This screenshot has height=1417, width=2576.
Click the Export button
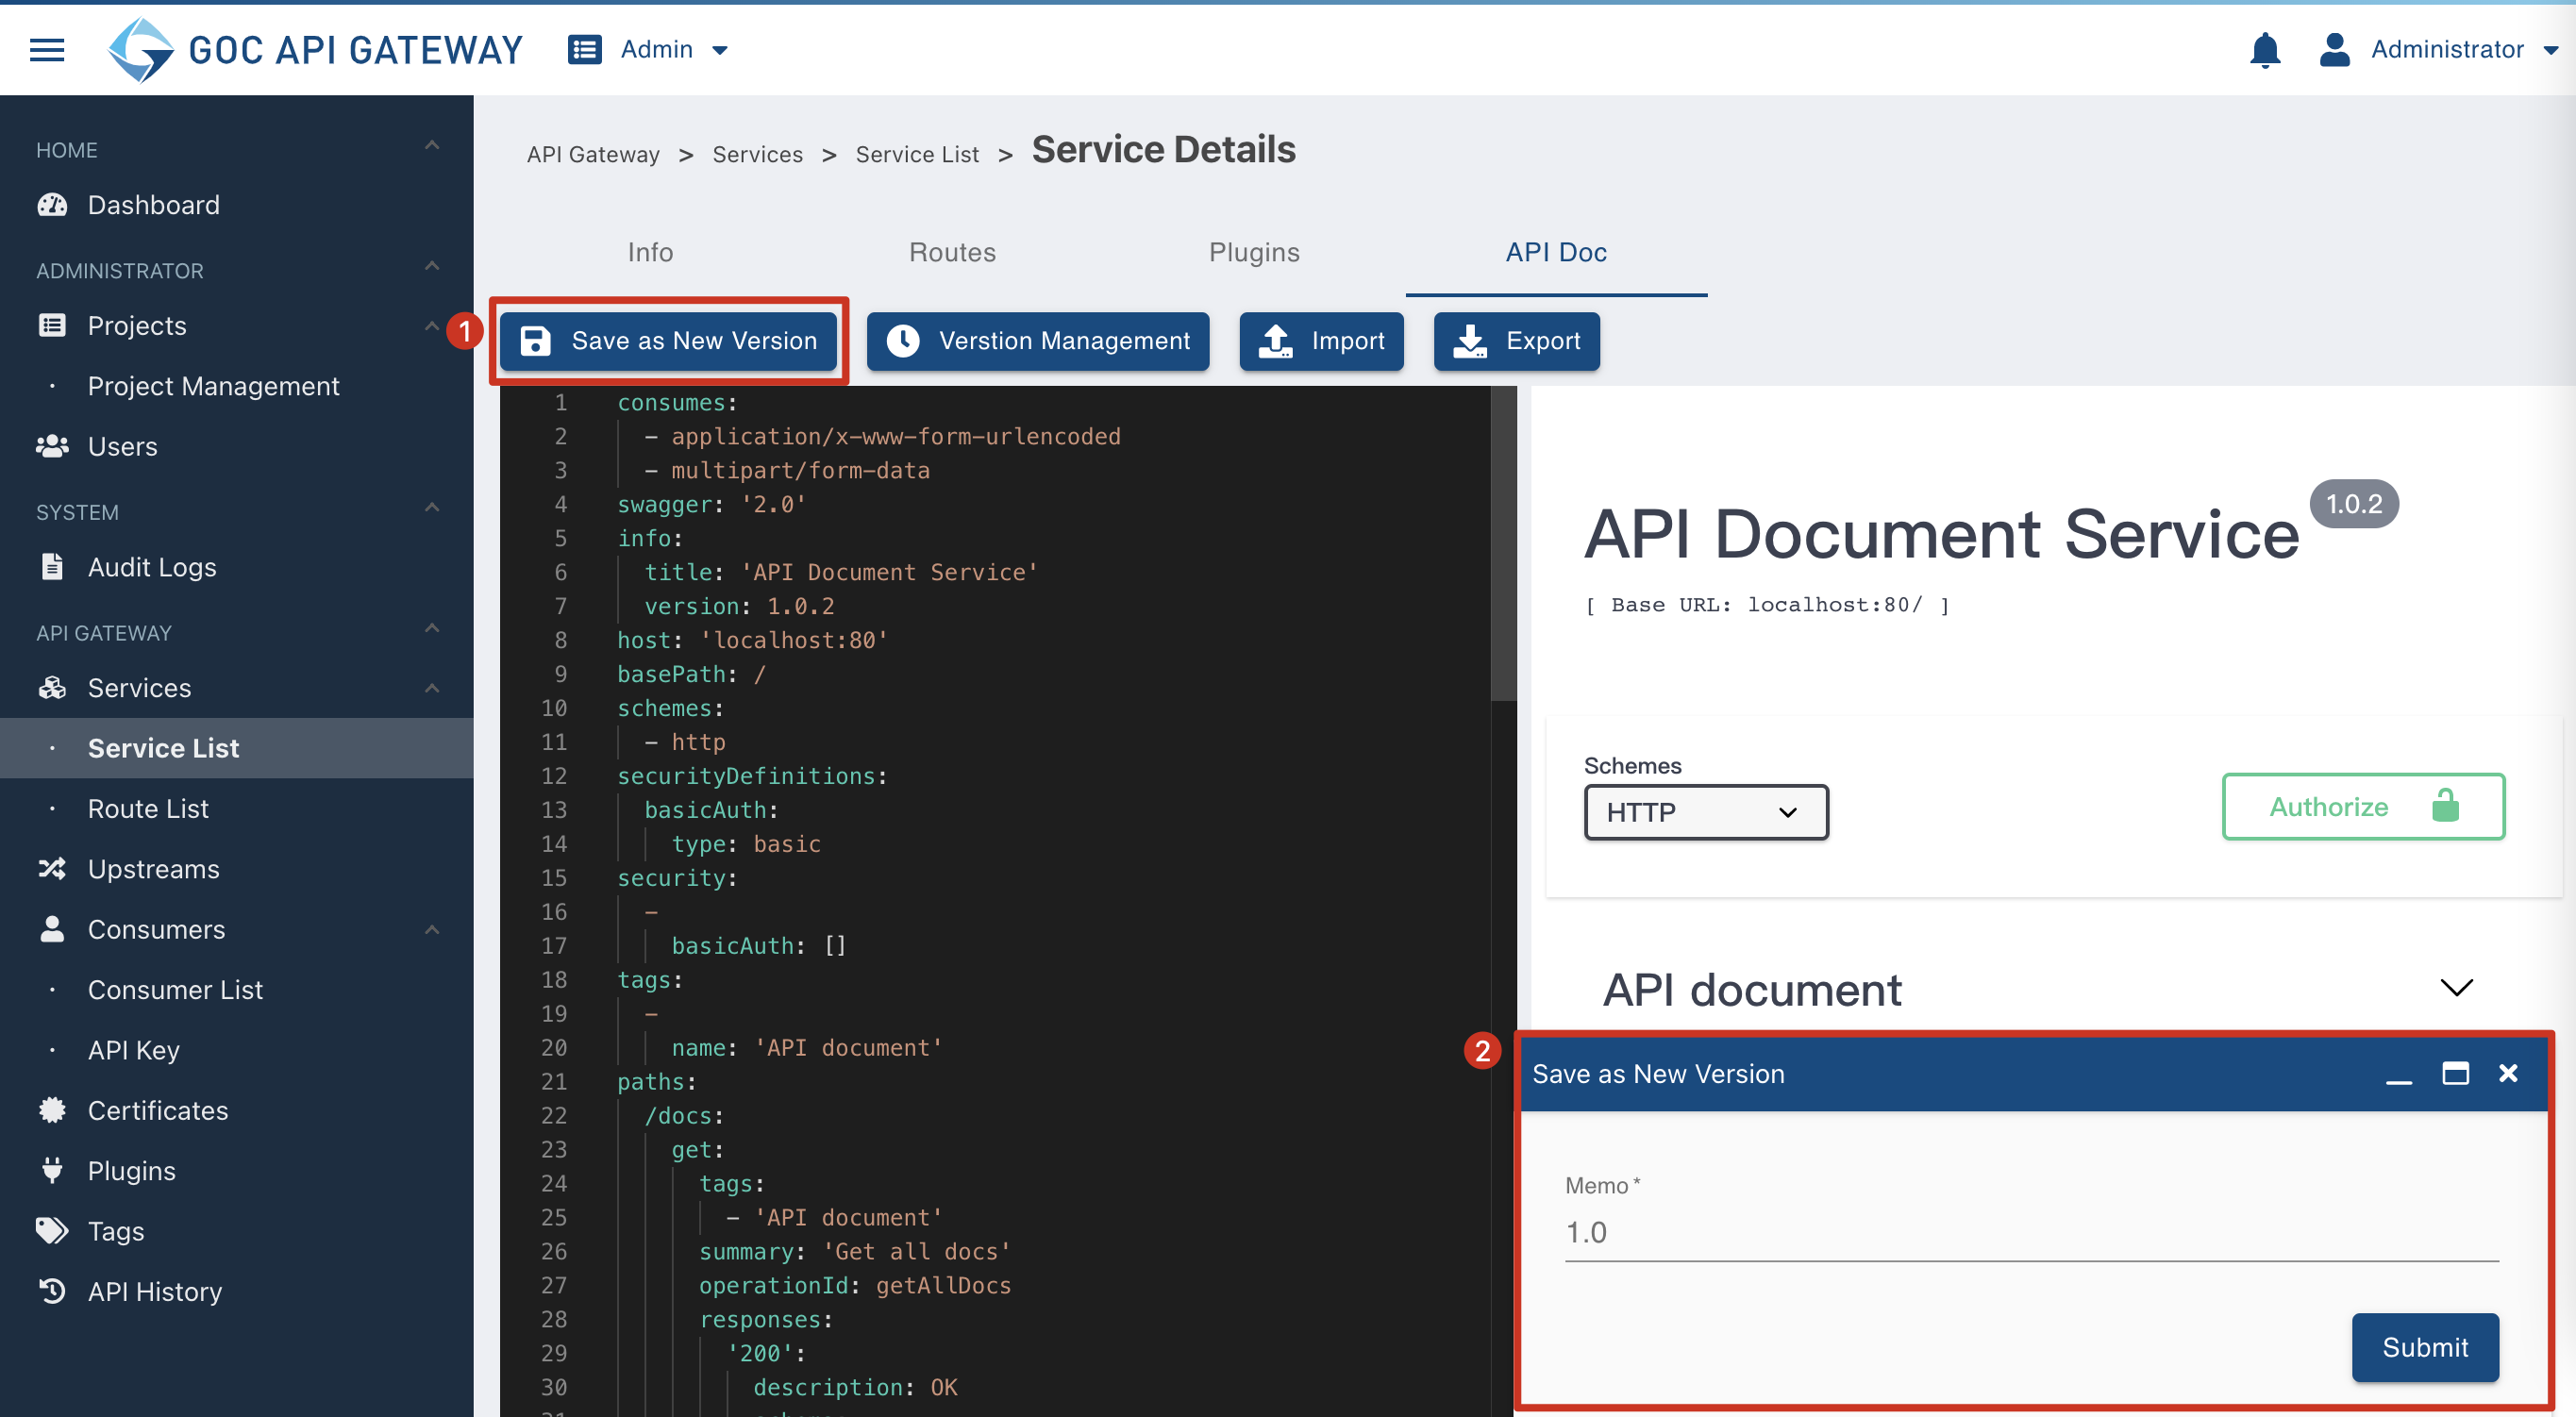point(1516,341)
